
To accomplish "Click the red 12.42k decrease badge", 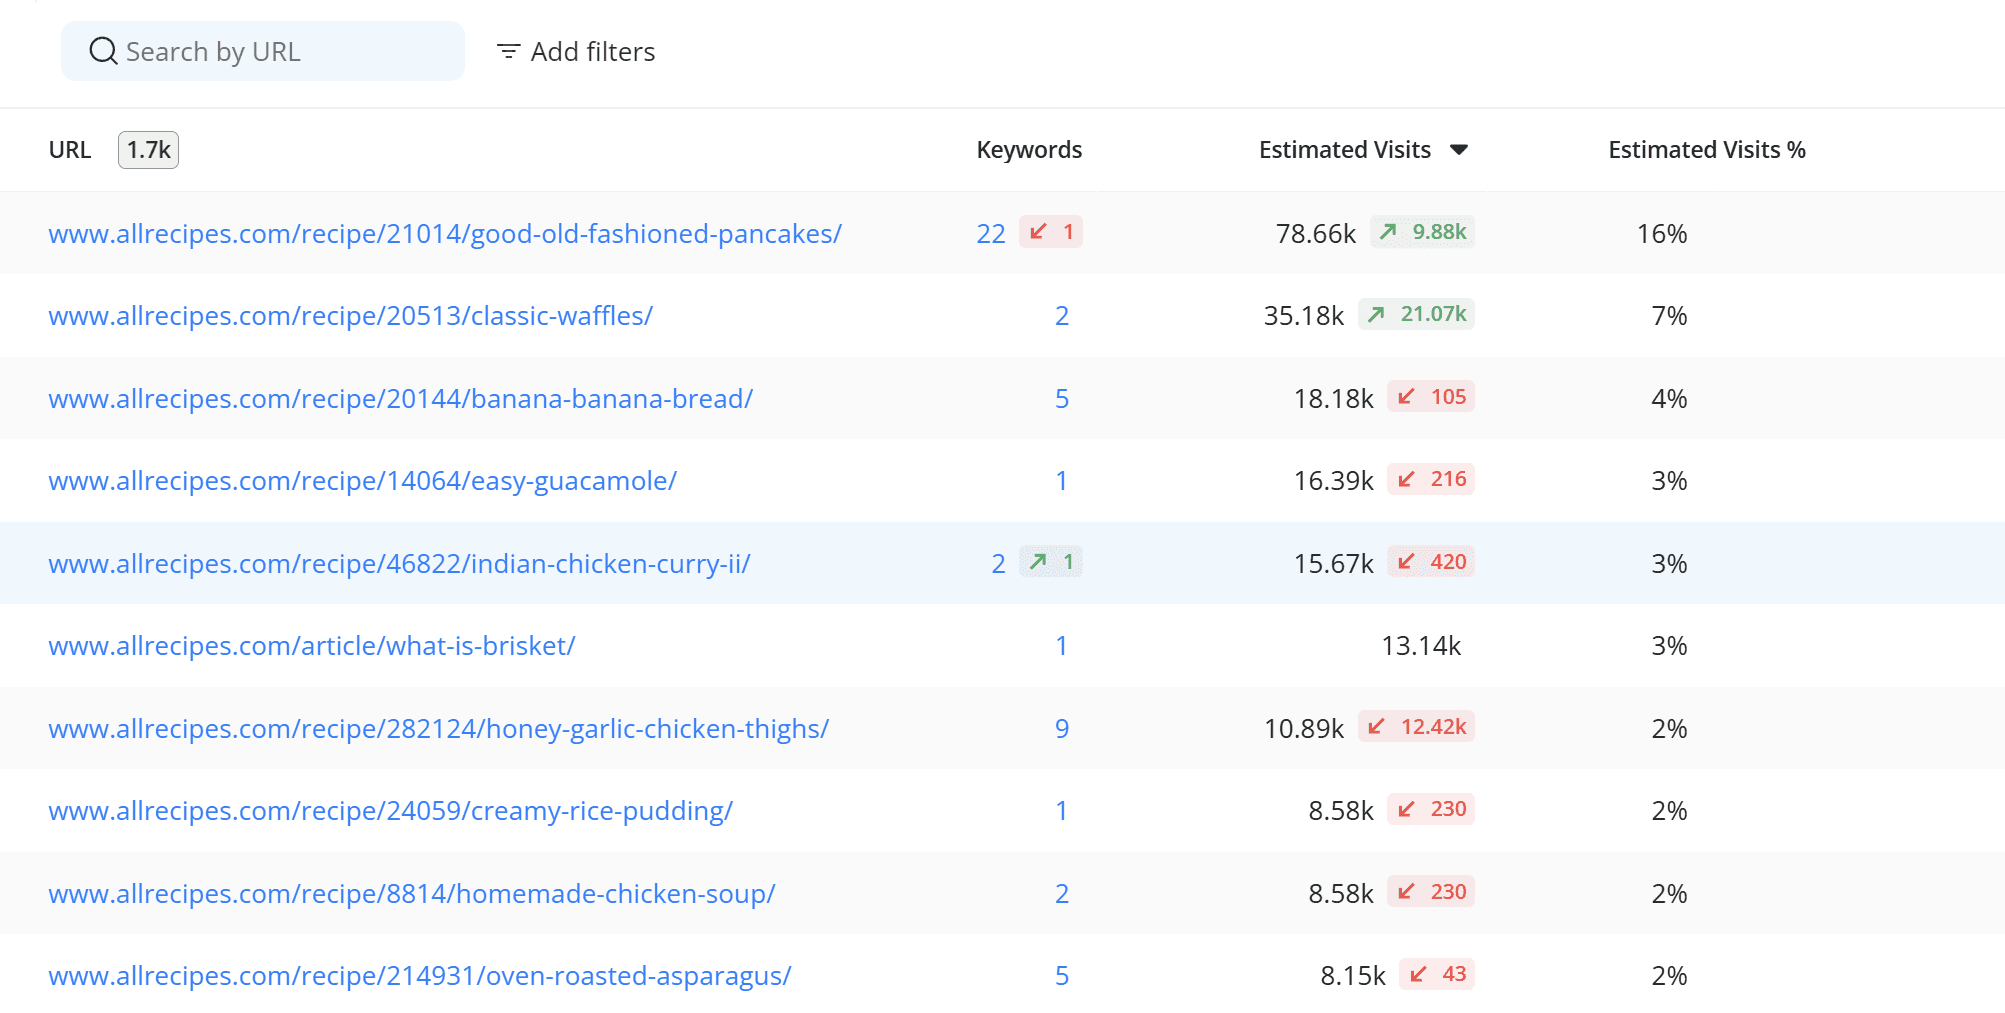I will coord(1416,727).
